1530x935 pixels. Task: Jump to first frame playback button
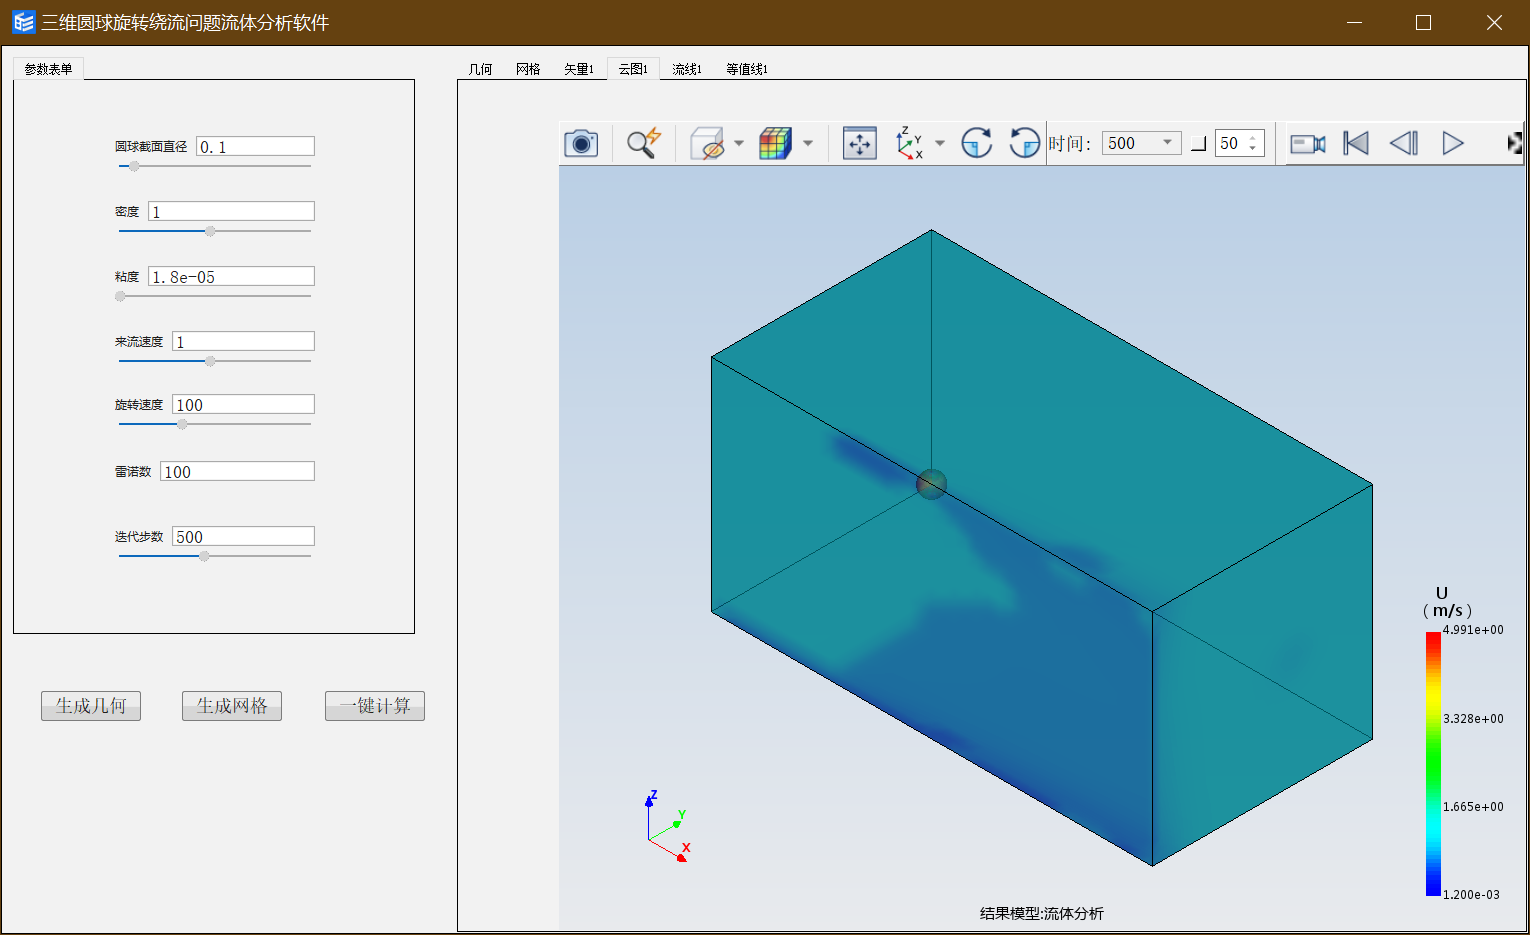point(1356,143)
